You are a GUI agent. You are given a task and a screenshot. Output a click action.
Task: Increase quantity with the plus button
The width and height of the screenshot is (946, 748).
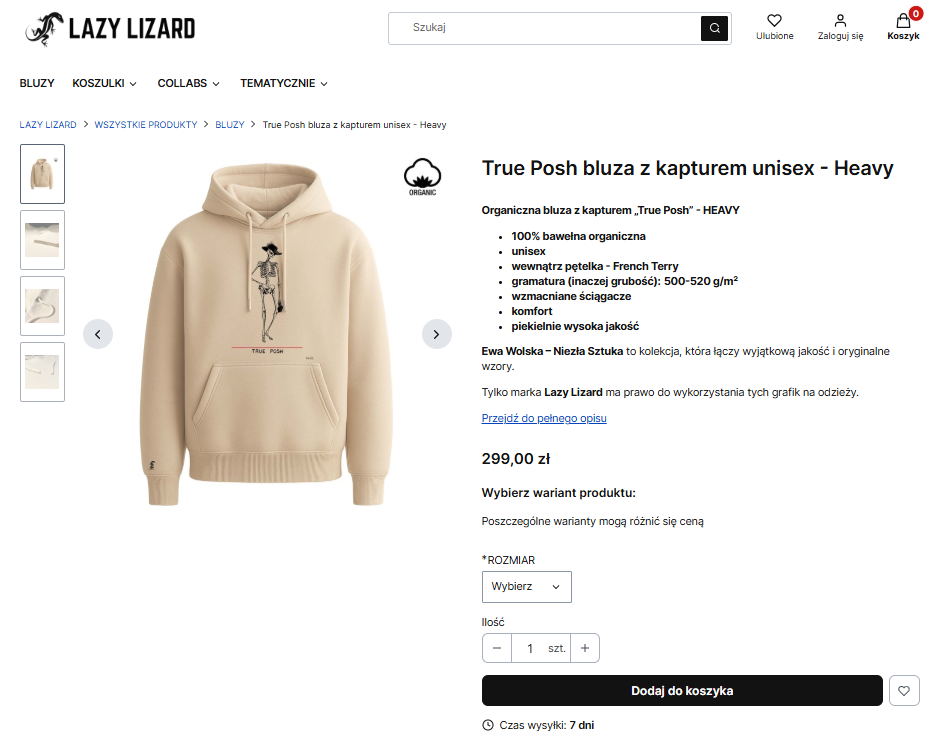click(x=585, y=648)
